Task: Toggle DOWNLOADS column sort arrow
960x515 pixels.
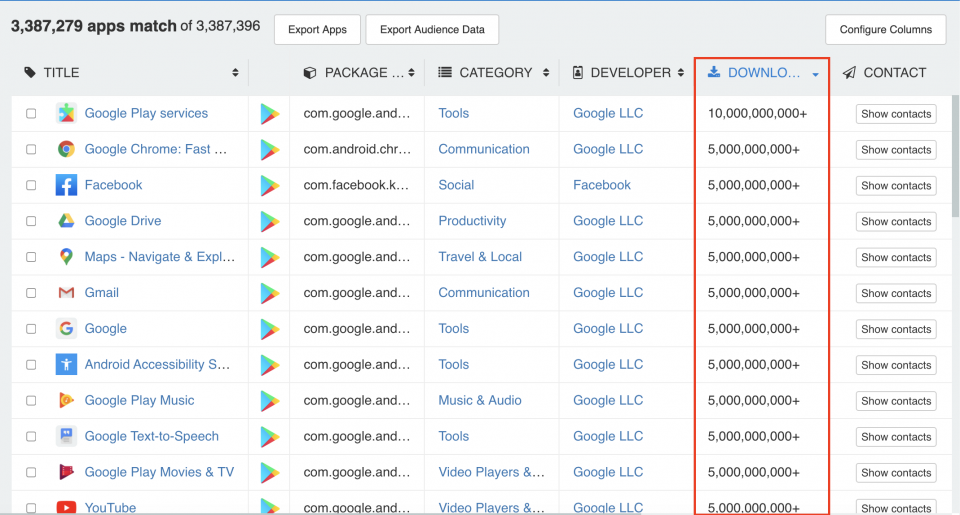Action: [x=816, y=75]
